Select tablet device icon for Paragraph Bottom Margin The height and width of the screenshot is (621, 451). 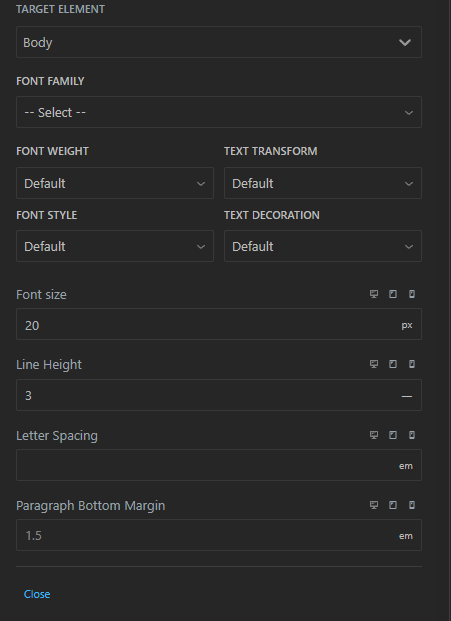393,505
